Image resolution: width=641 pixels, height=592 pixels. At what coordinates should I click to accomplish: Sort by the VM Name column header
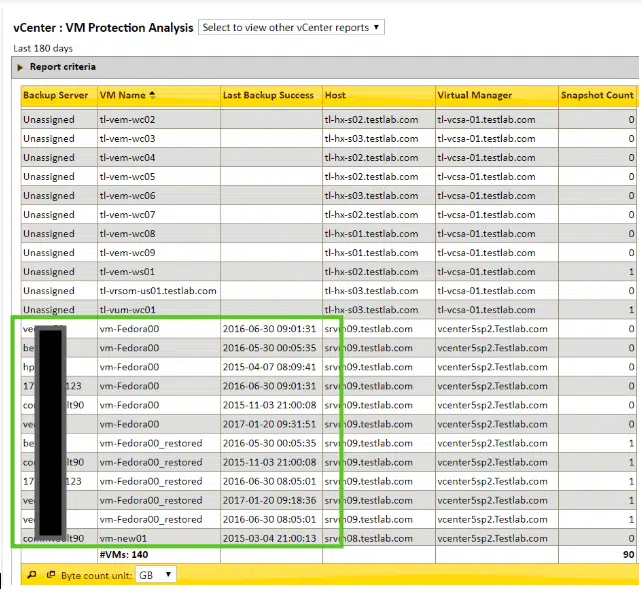pyautogui.click(x=123, y=95)
